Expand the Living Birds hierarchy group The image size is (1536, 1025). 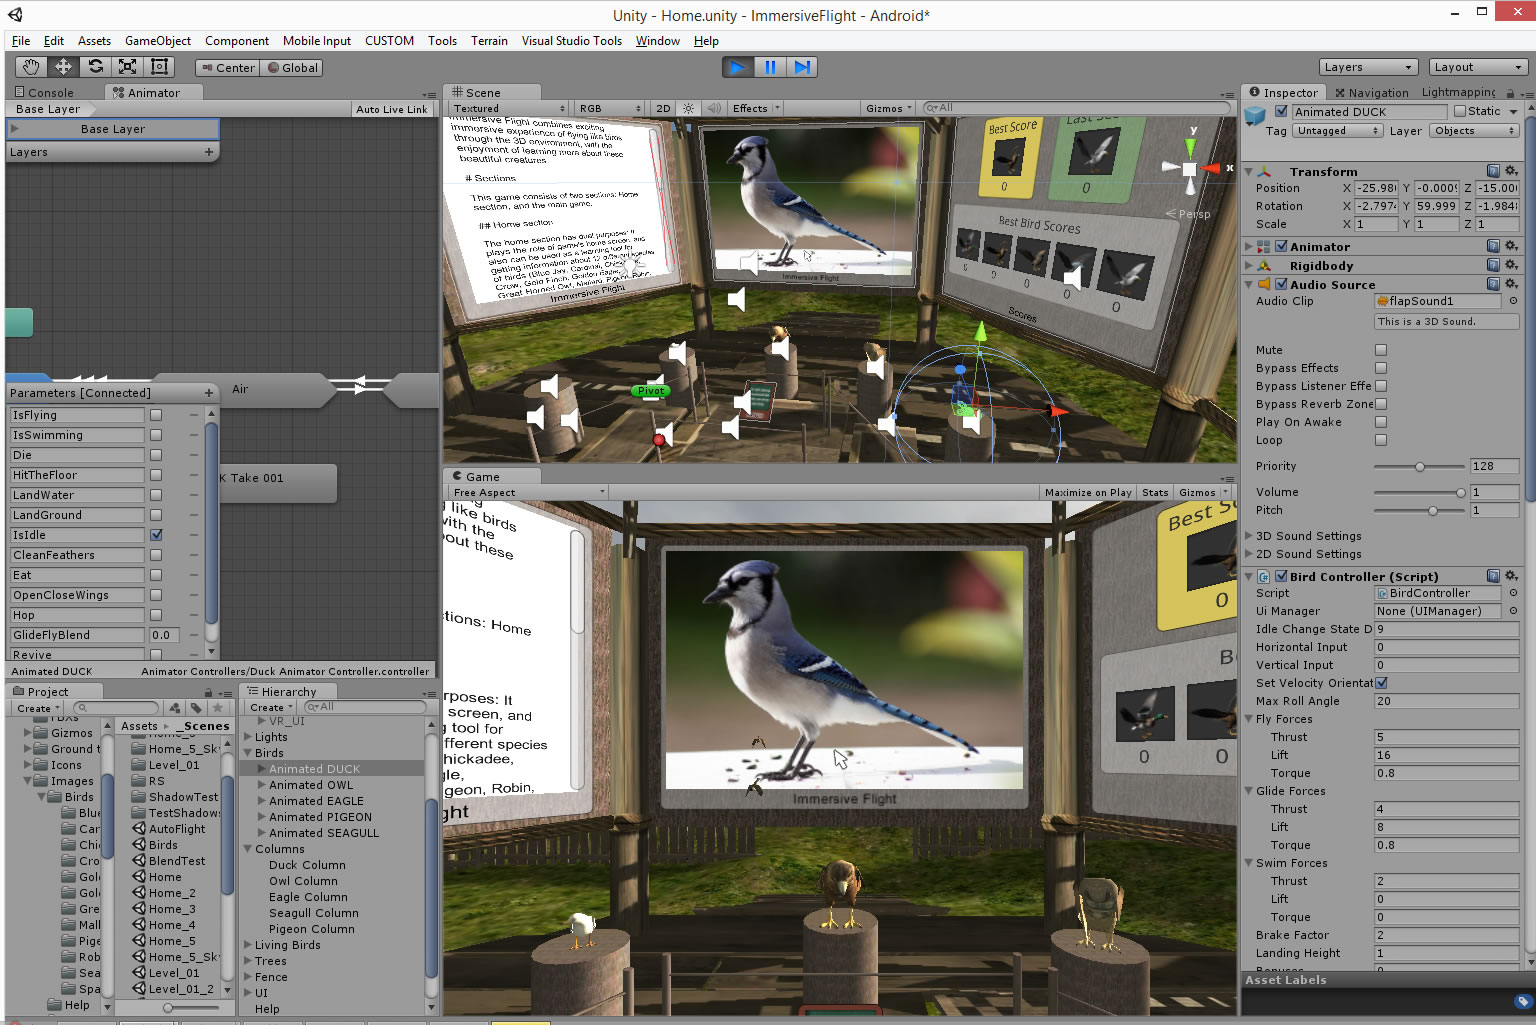(248, 945)
